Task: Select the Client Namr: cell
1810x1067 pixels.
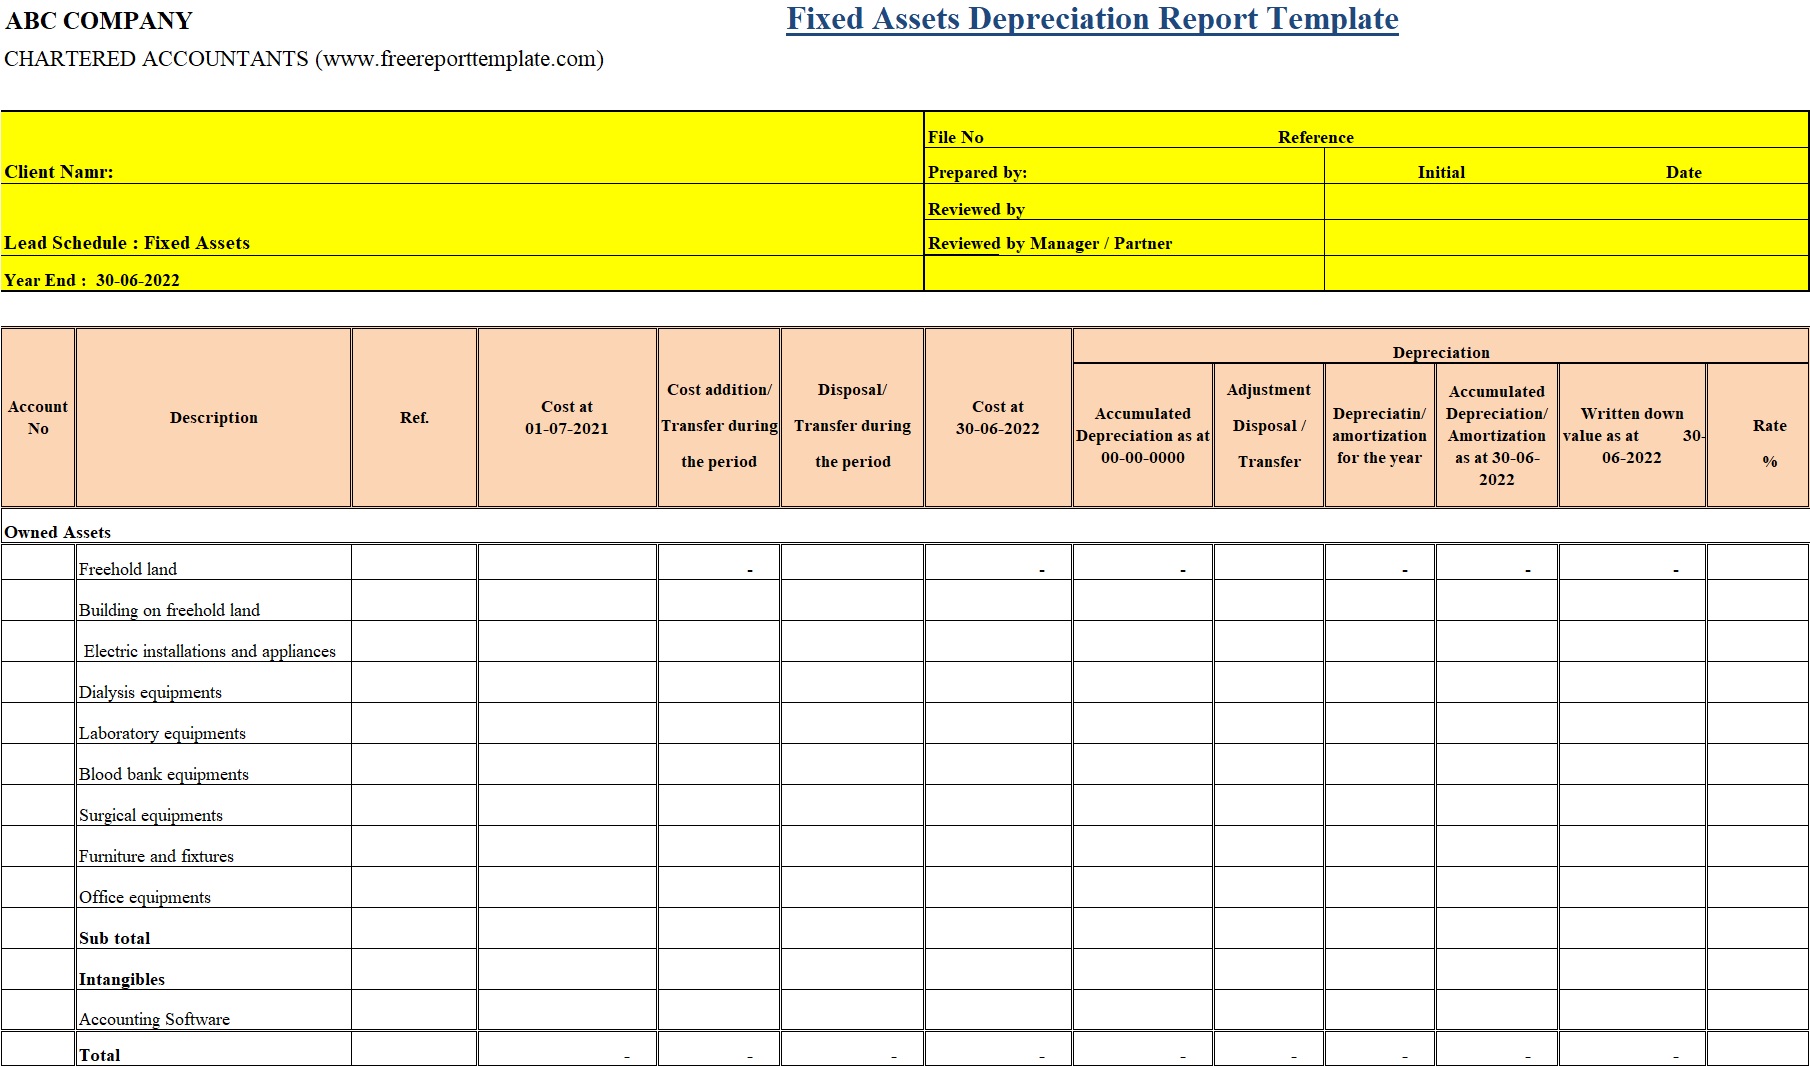Action: pos(462,148)
